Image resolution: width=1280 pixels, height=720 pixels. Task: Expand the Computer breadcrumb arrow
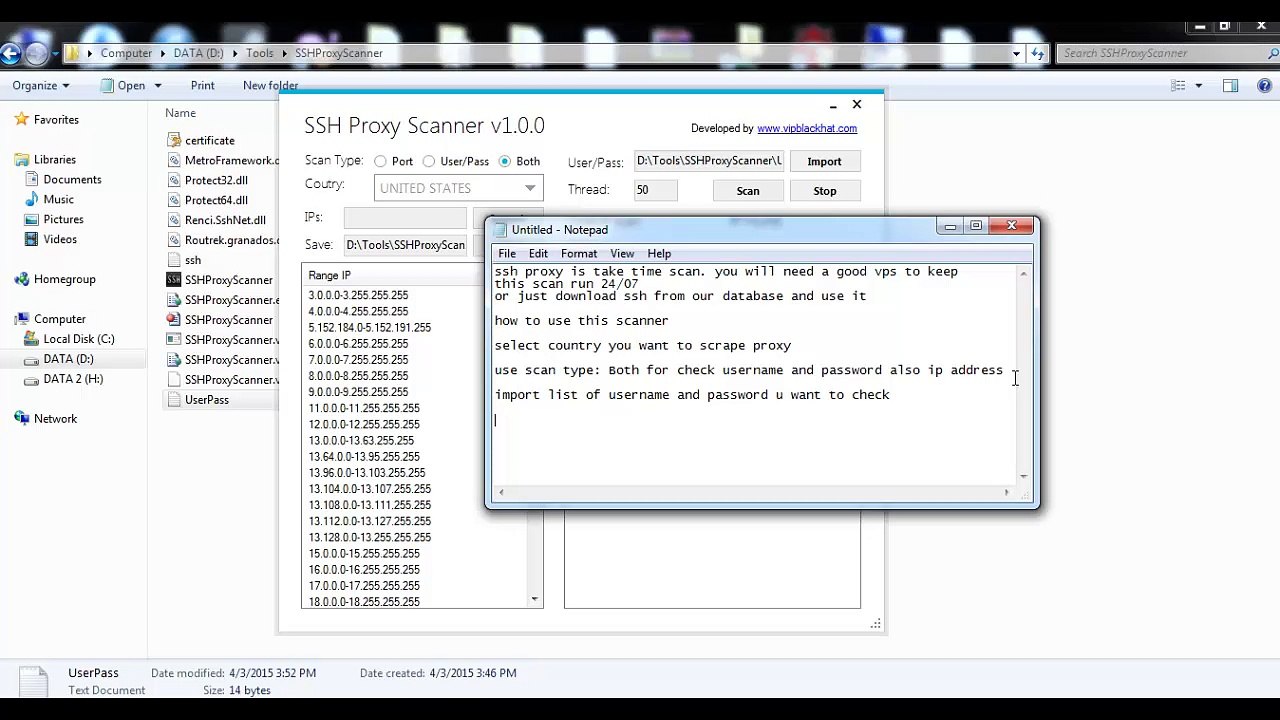coord(161,54)
